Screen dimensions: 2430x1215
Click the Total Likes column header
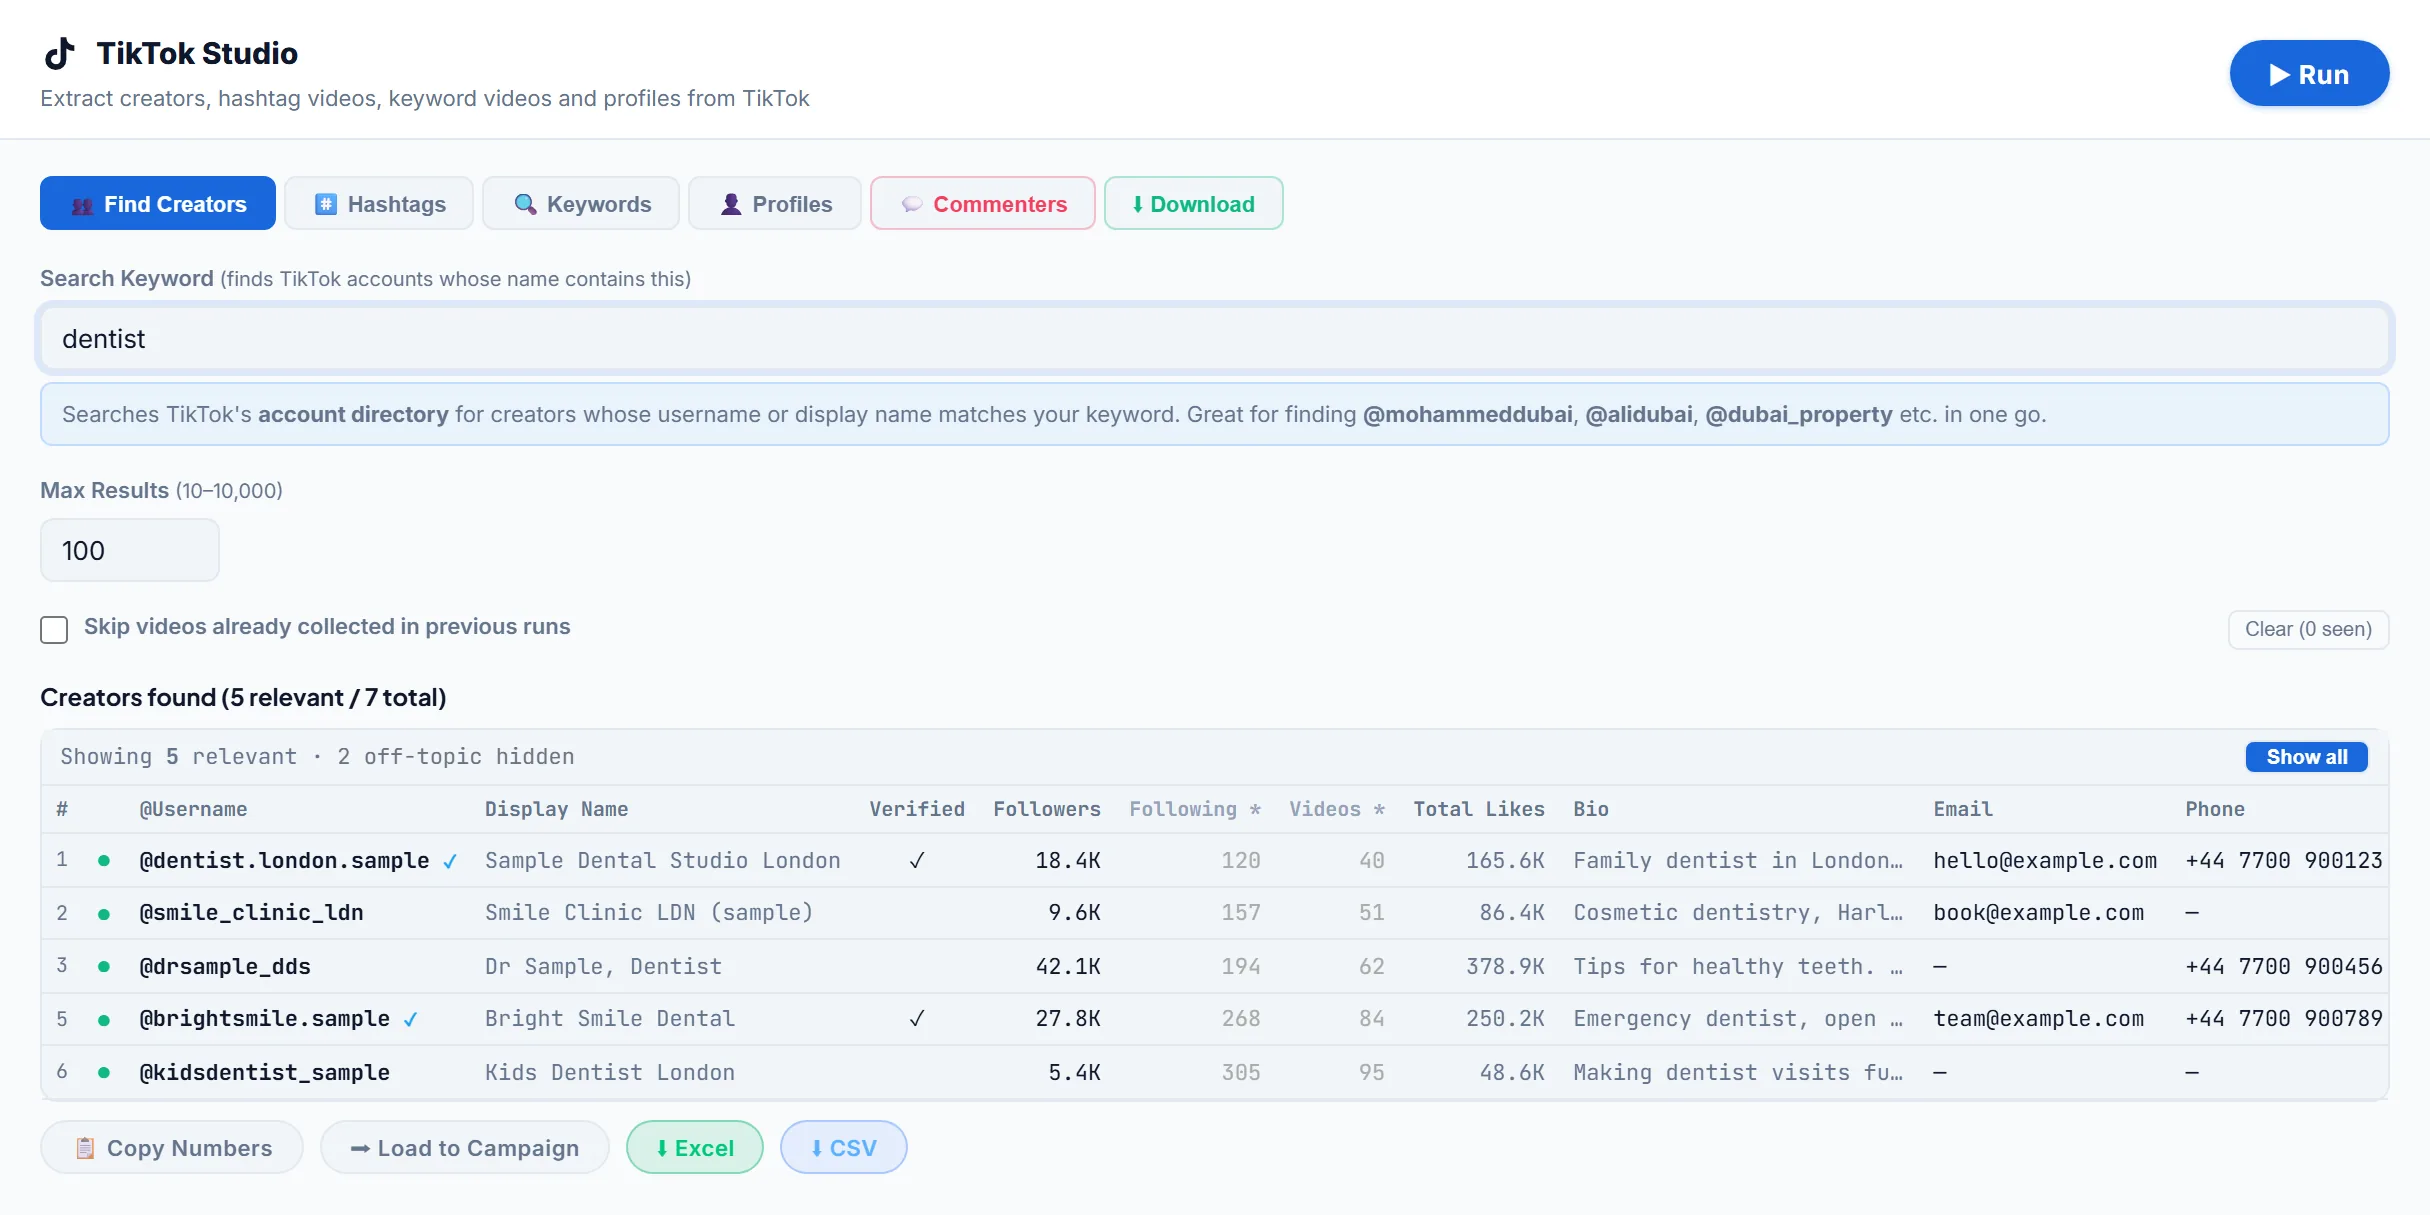pyautogui.click(x=1478, y=809)
